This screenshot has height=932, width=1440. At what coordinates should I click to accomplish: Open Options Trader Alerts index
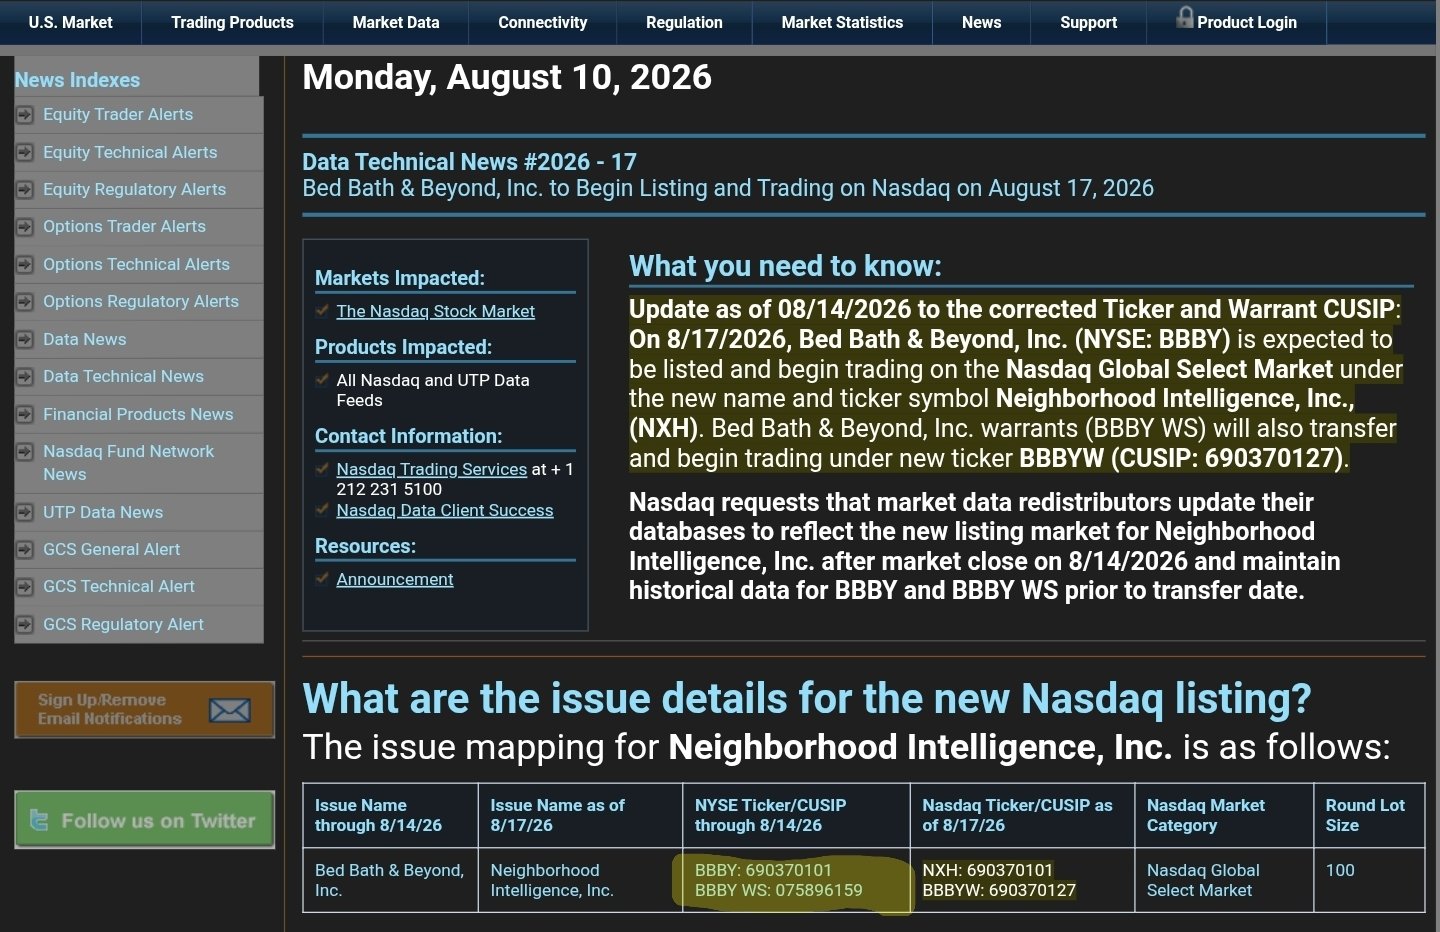[x=124, y=227]
